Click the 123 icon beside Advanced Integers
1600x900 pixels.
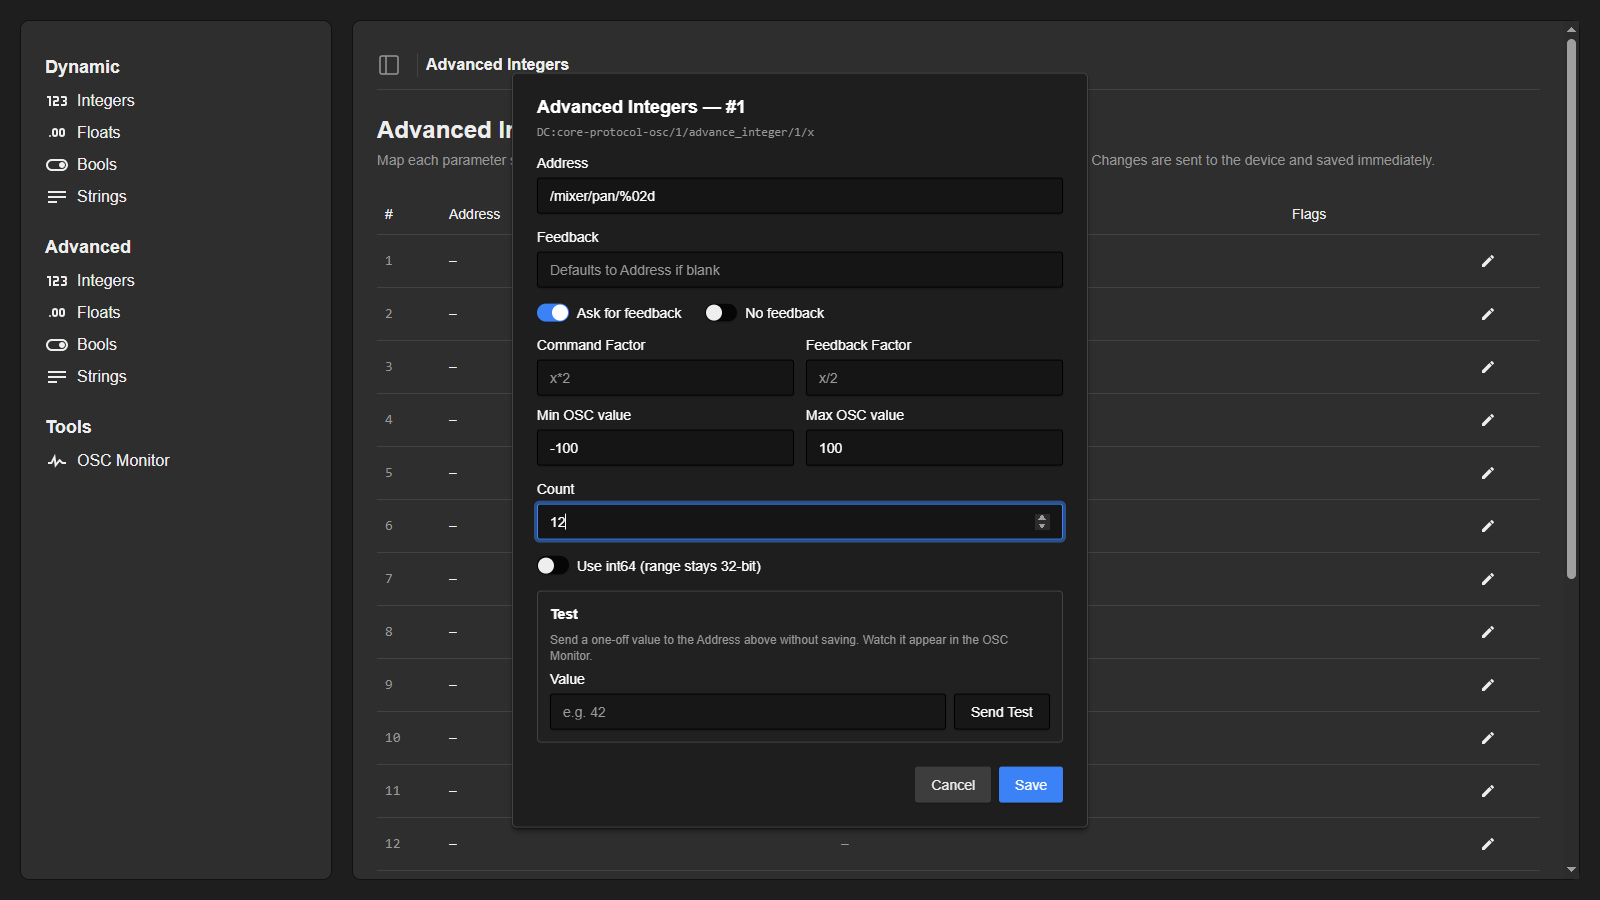pos(57,281)
